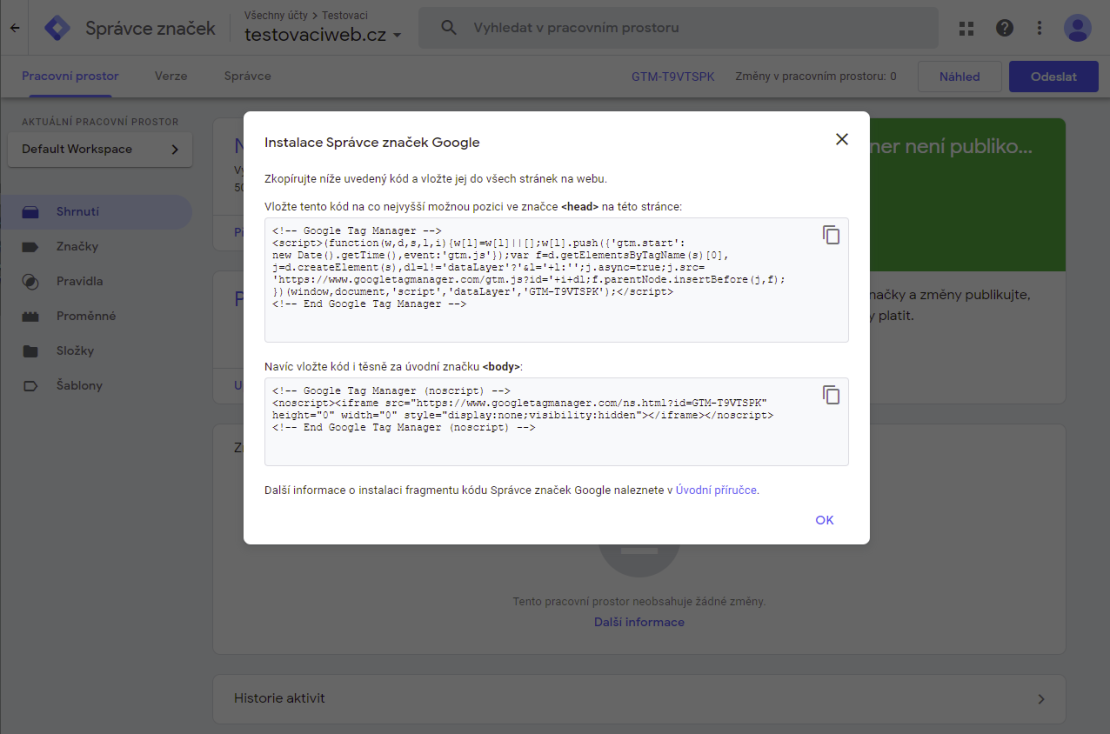Click the Náhled preview button
The width and height of the screenshot is (1110, 734).
(959, 76)
